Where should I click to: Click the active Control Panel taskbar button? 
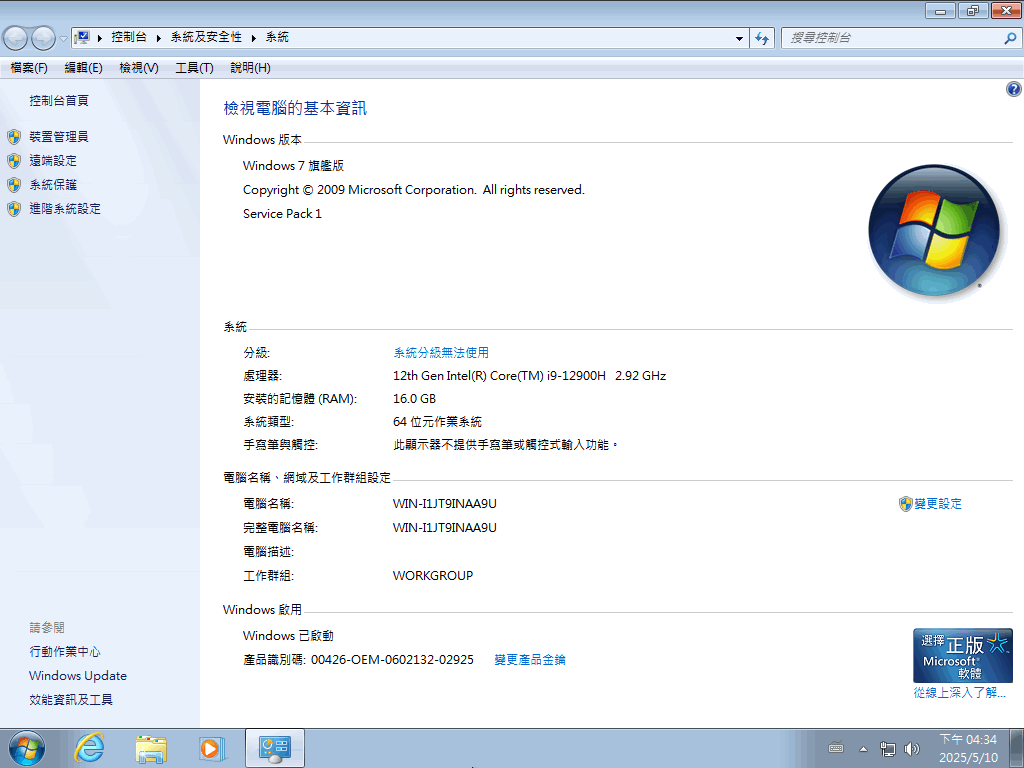(x=275, y=748)
